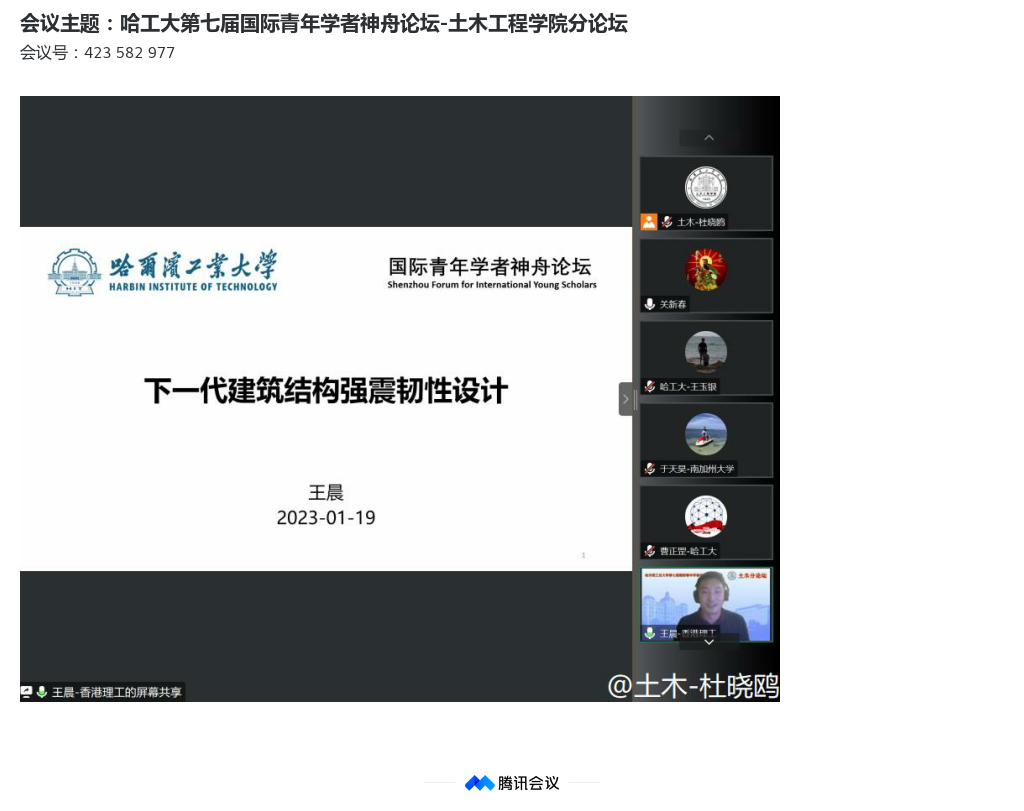This screenshot has height=811, width=1024.
Task: Click the muted mic icon of 哈工大-王玉银
Action: point(650,386)
